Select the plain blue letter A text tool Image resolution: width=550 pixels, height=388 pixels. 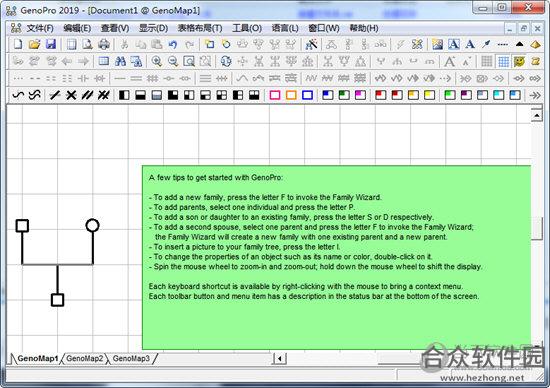pyautogui.click(x=470, y=45)
